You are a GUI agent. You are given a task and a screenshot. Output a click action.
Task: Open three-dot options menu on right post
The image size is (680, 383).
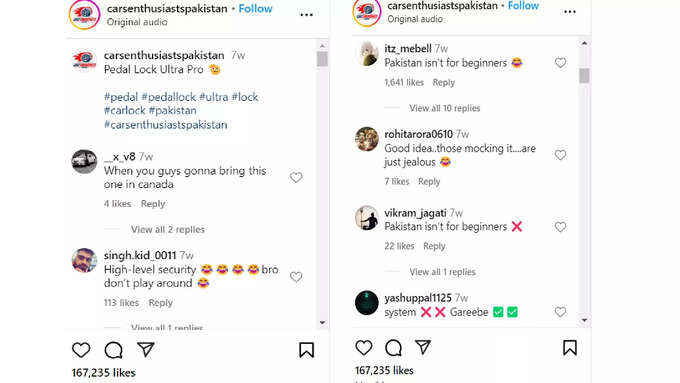point(570,12)
